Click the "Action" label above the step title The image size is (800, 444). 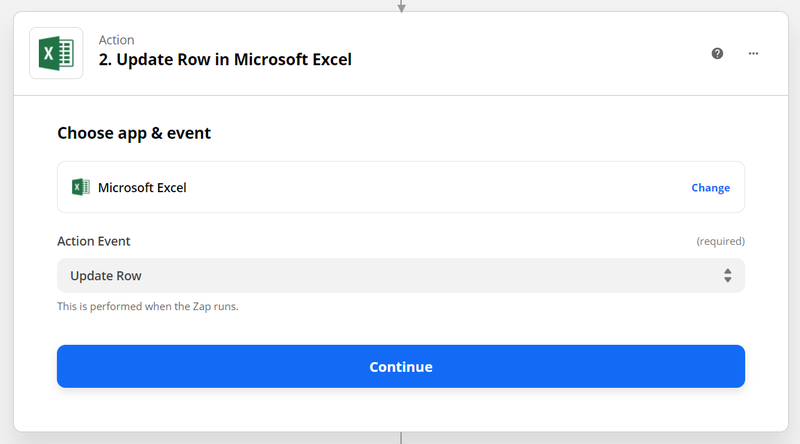coord(116,40)
